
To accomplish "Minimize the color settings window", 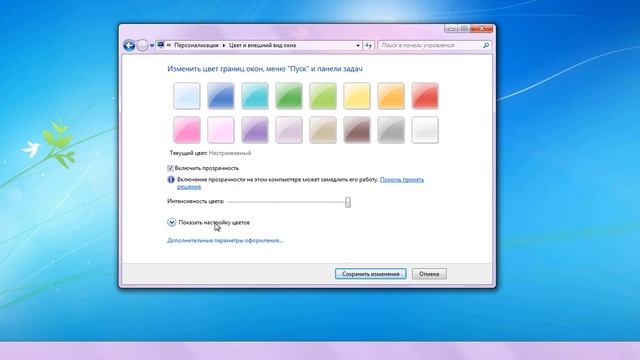I will (451, 29).
